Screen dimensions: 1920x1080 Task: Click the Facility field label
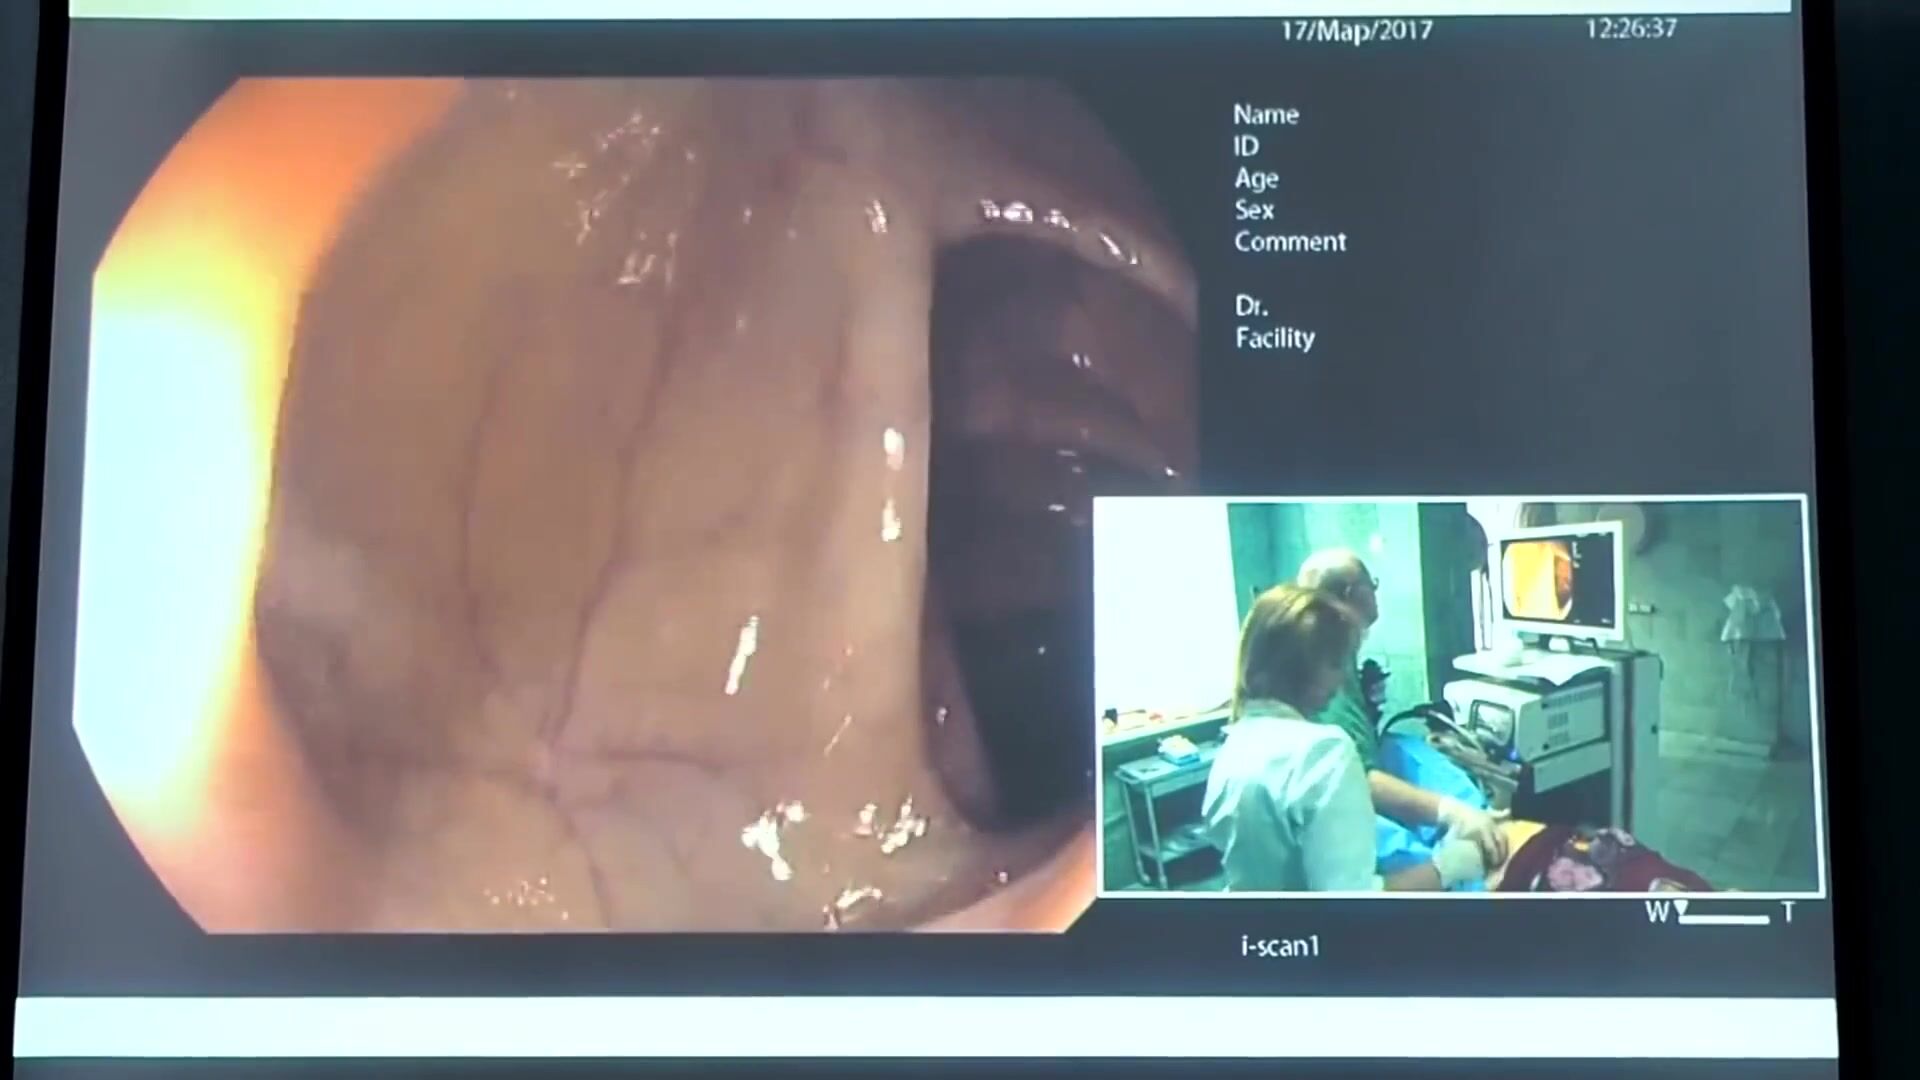click(x=1275, y=338)
